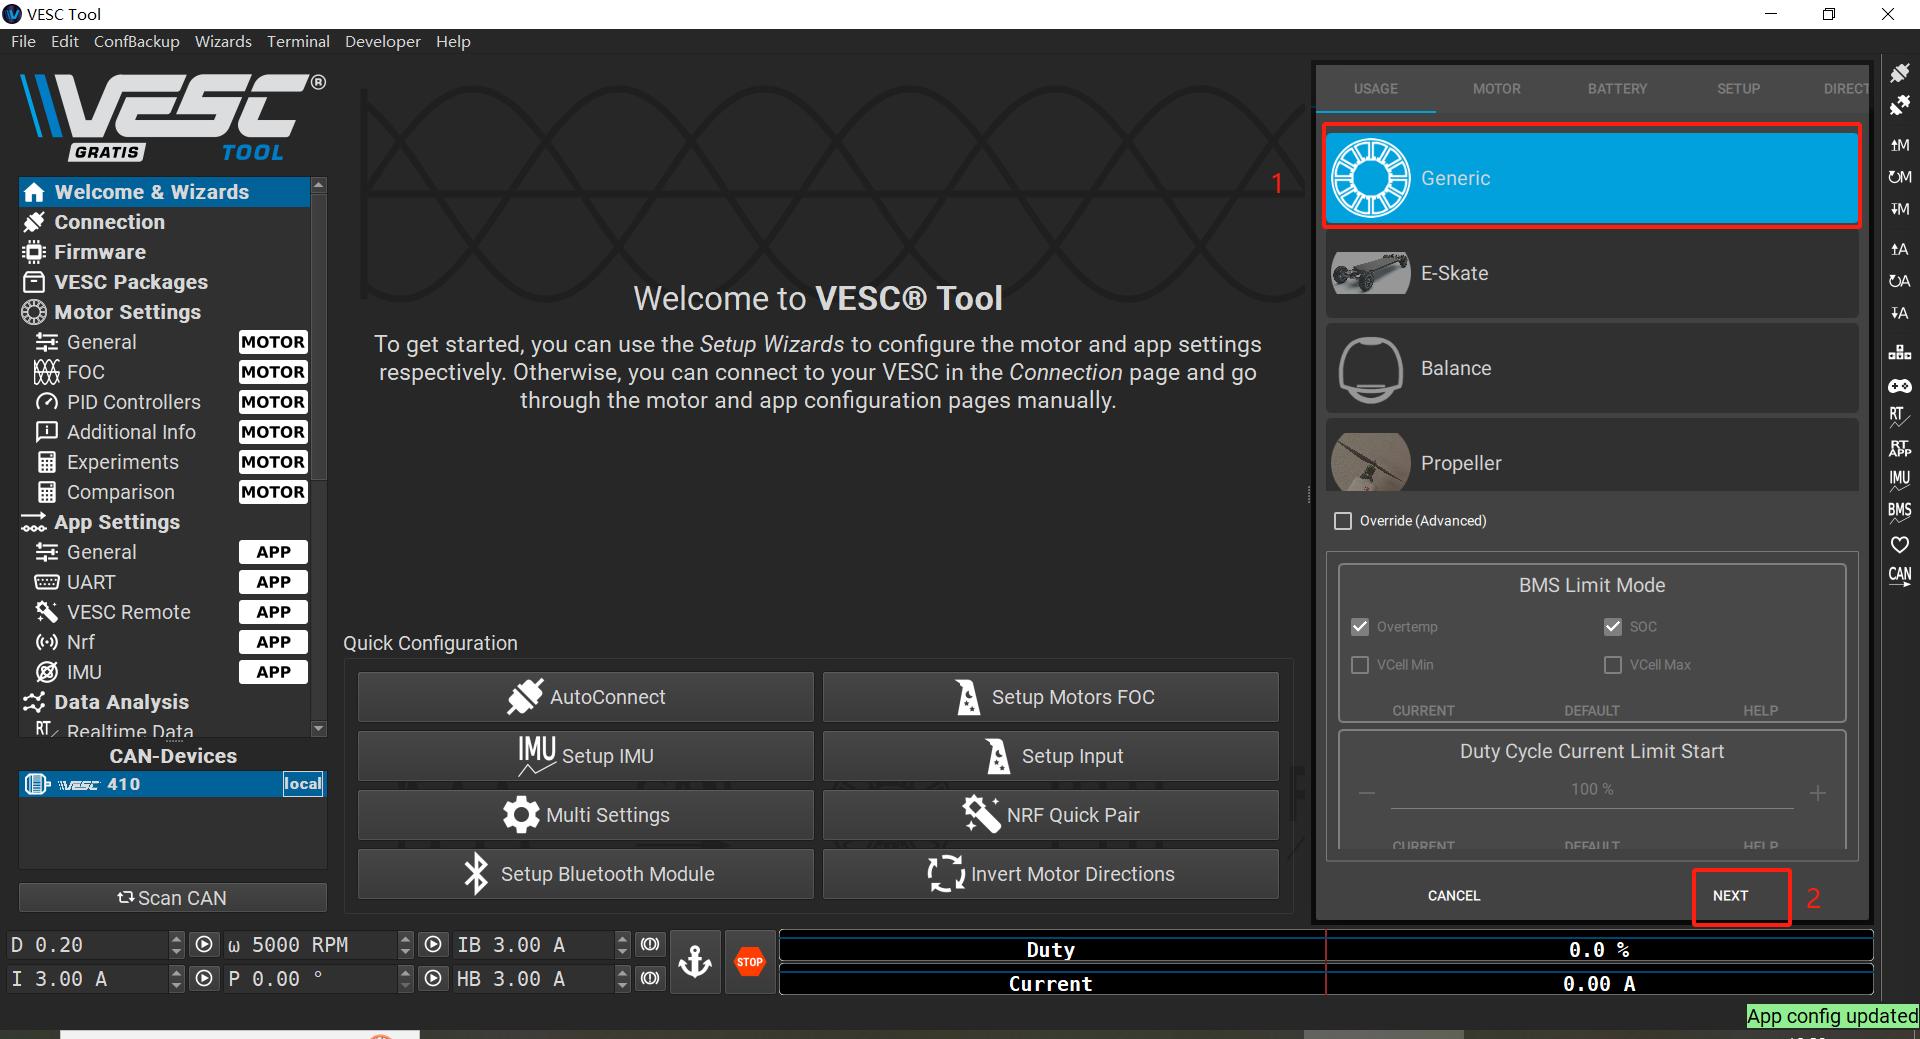
Task: Select the Balance usage option
Action: pyautogui.click(x=1592, y=368)
